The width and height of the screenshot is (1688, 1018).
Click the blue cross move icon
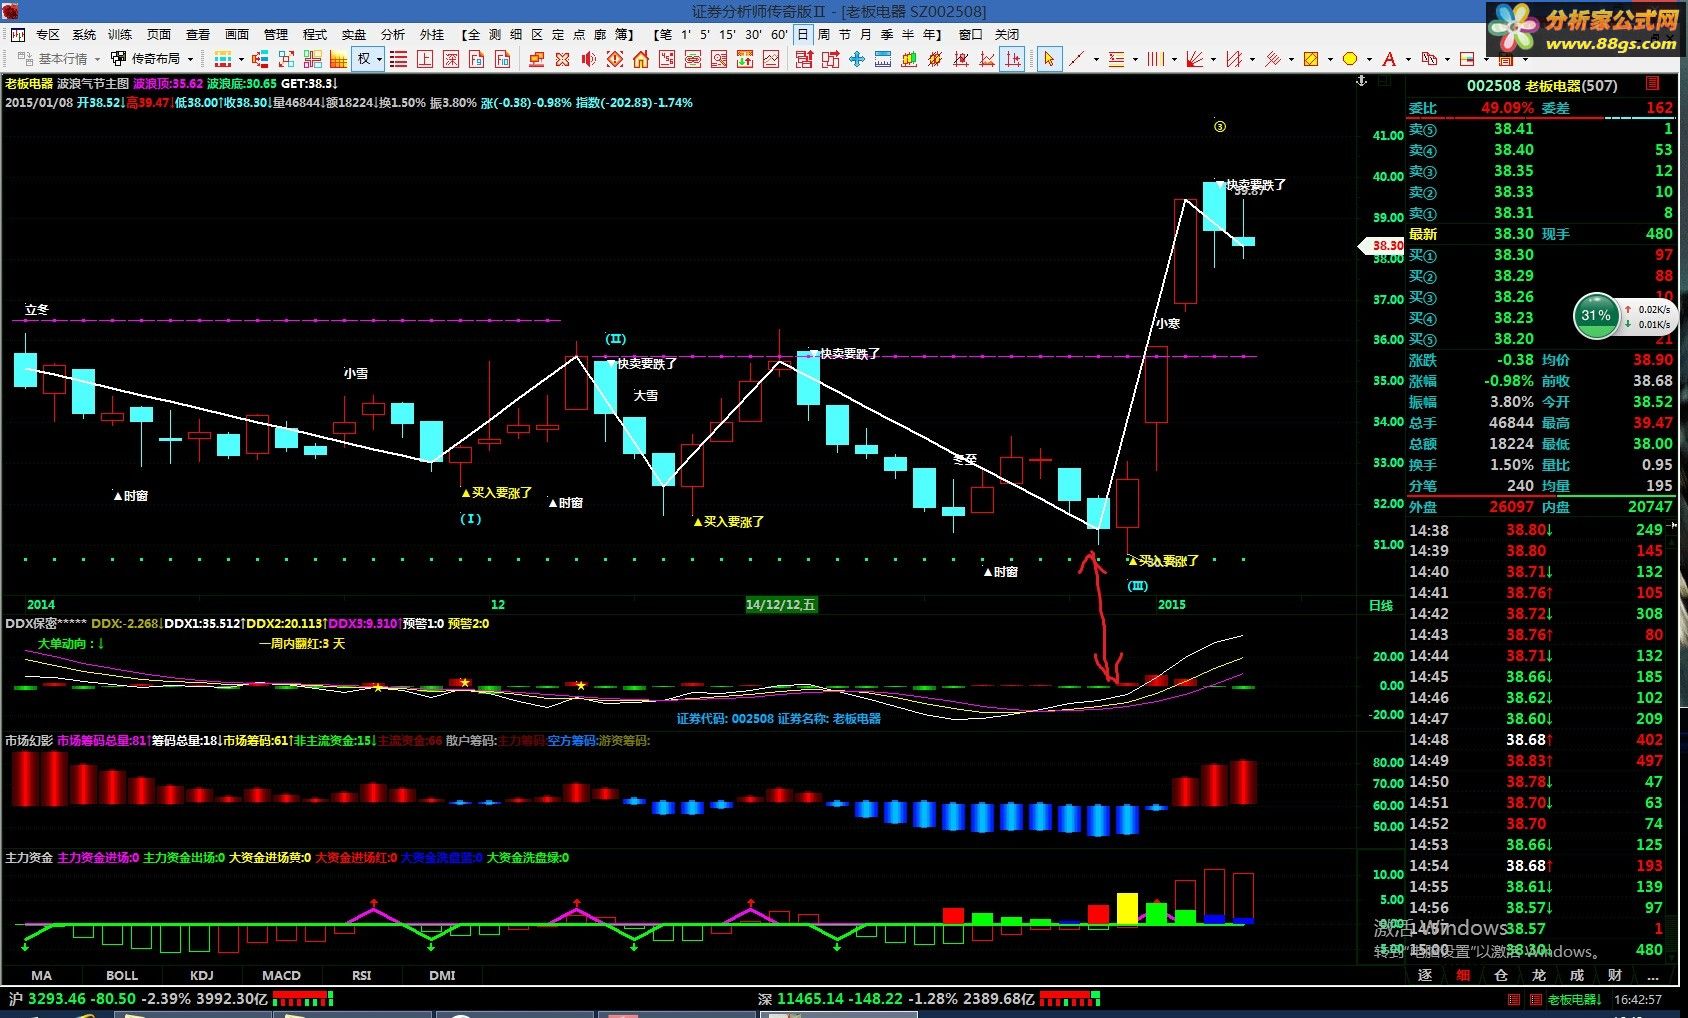(x=857, y=59)
